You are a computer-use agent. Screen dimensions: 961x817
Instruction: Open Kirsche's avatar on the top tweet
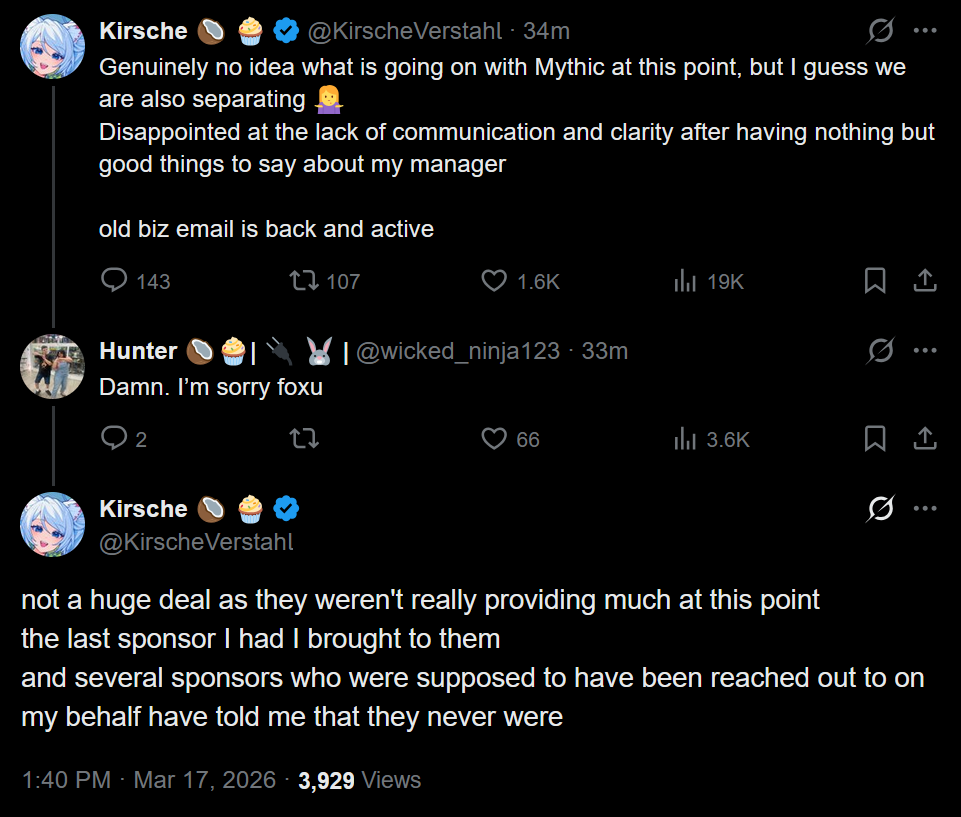pyautogui.click(x=52, y=46)
